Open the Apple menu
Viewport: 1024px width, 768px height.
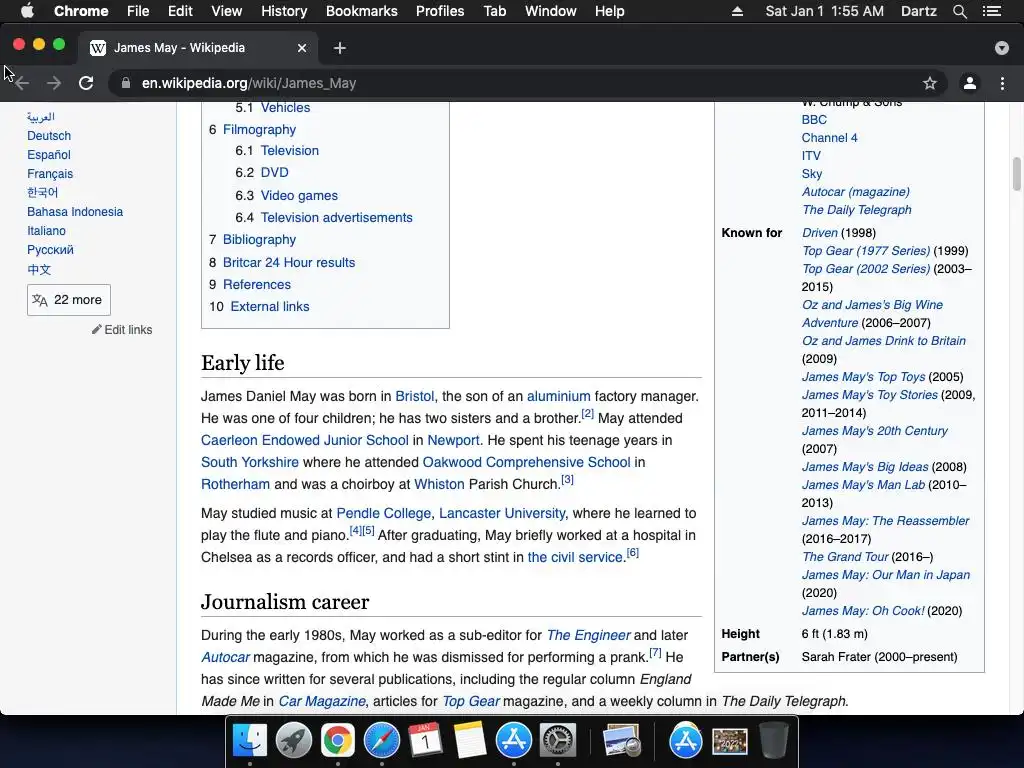[27, 11]
